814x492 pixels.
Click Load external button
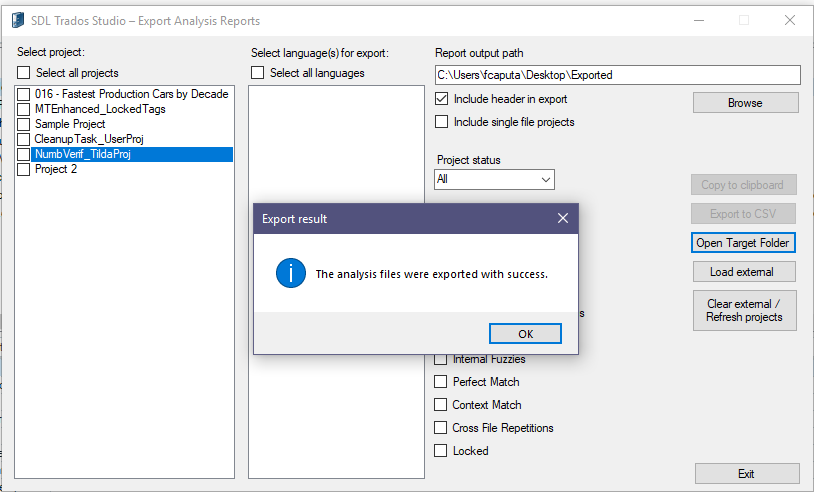click(x=744, y=272)
